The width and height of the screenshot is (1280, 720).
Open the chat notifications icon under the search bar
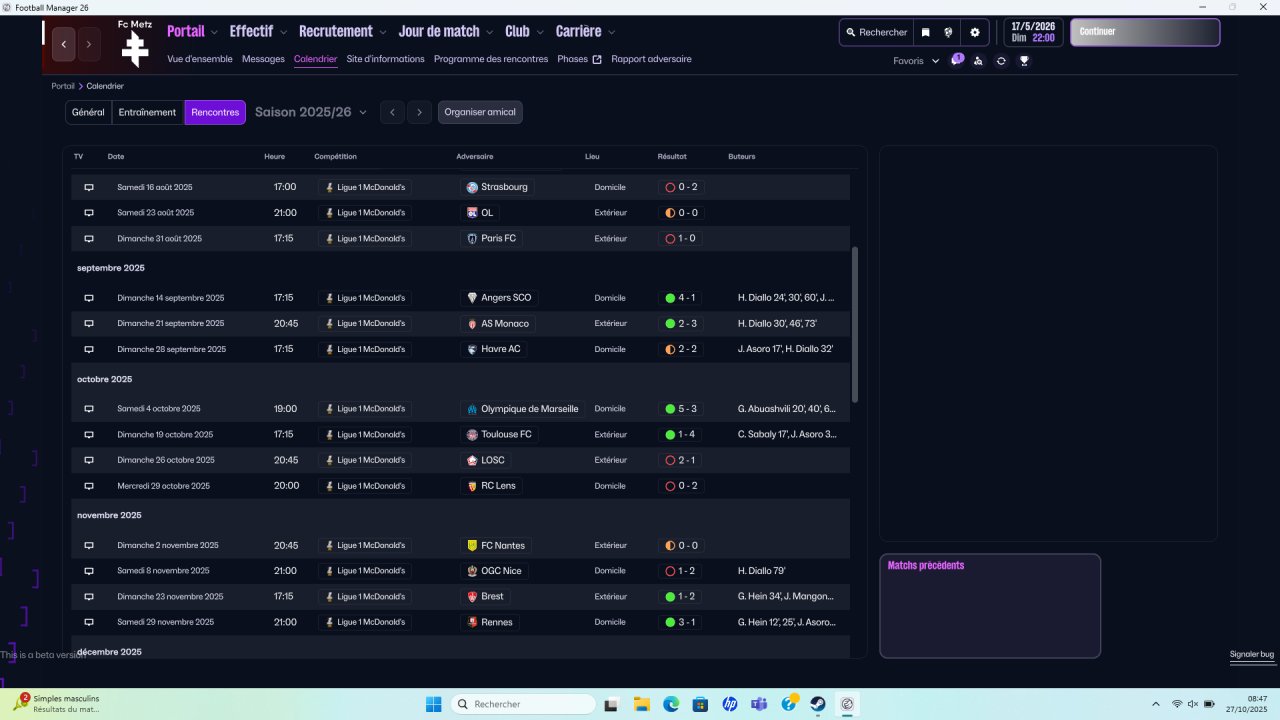(957, 60)
